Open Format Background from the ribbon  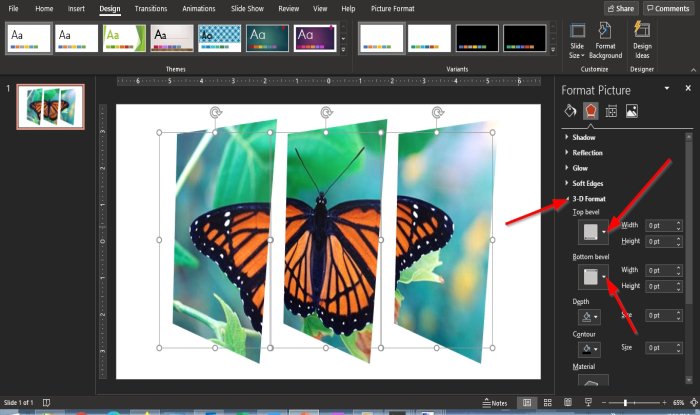[605, 45]
